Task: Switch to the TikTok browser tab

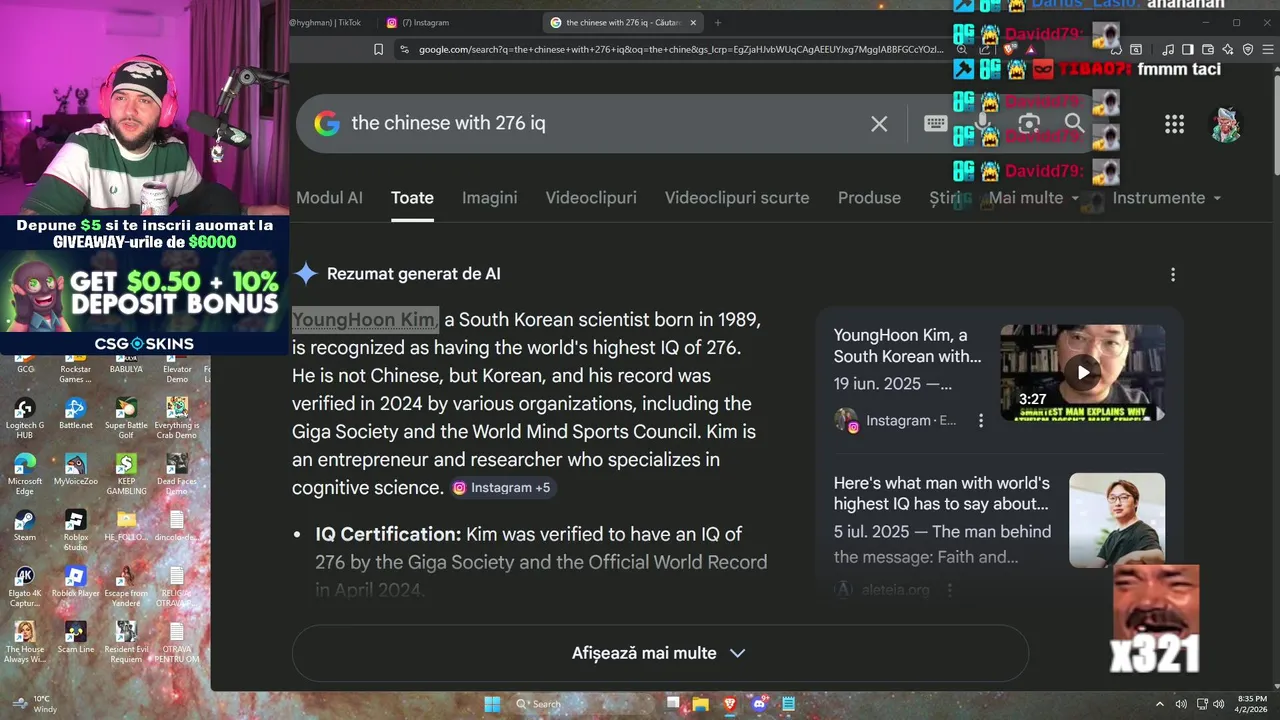Action: coord(330,22)
